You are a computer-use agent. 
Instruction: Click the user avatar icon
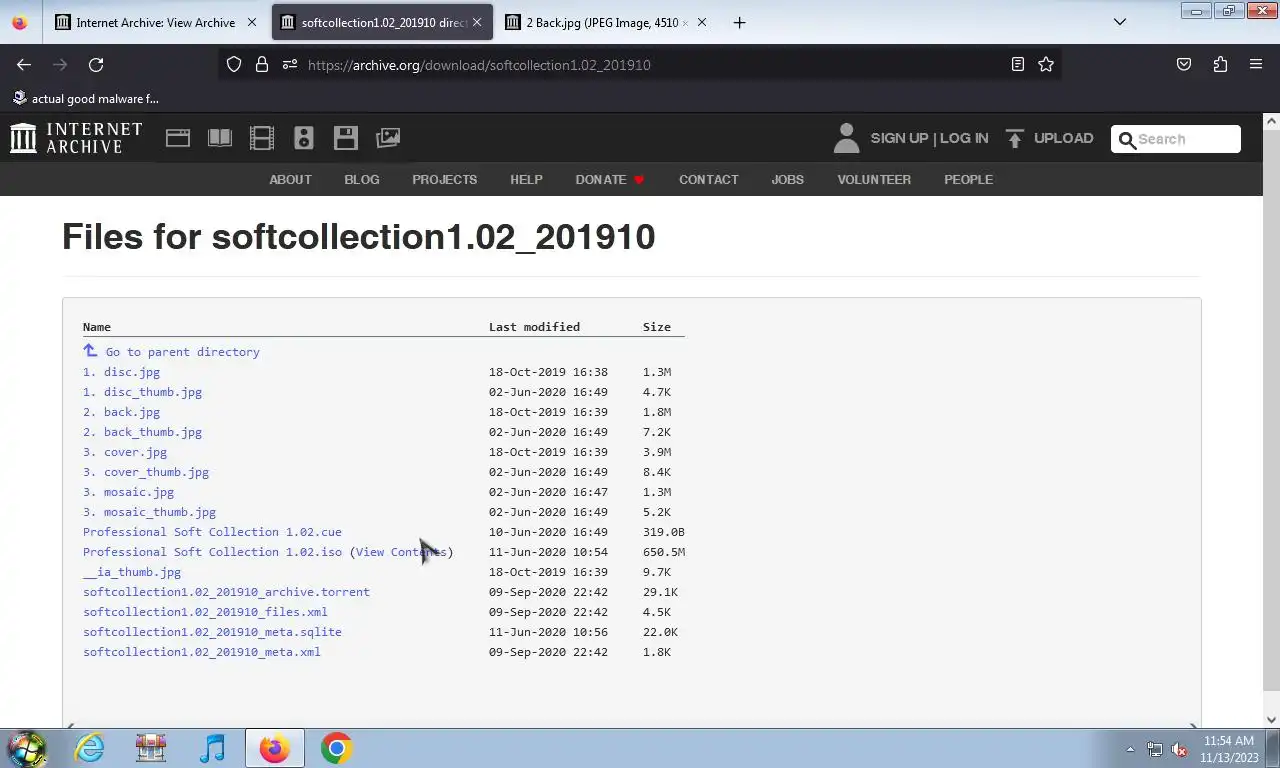[x=846, y=138]
